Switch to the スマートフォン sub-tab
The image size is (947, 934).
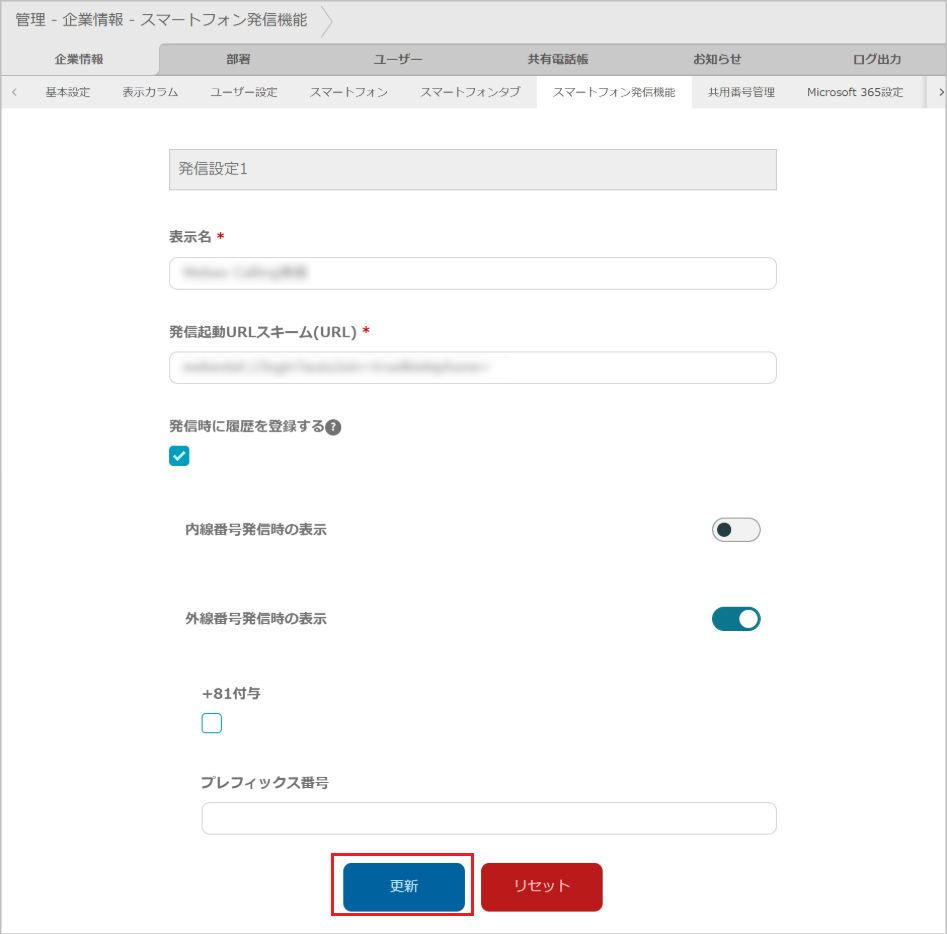348,91
